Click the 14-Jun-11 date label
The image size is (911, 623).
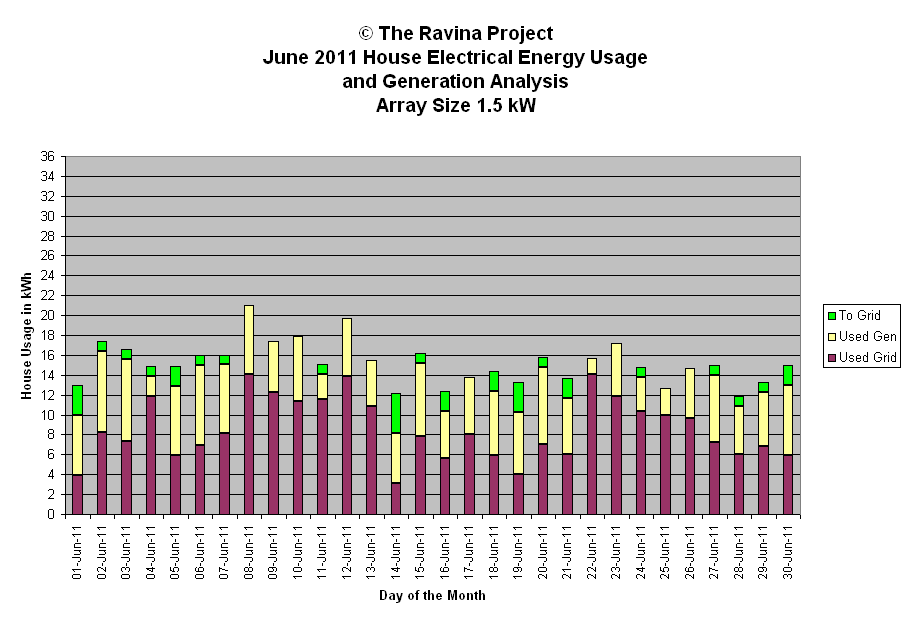pyautogui.click(x=396, y=553)
